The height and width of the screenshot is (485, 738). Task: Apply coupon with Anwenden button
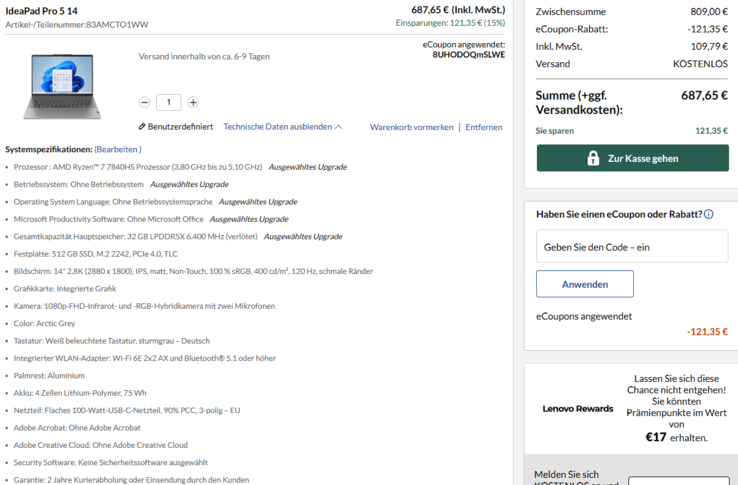click(x=585, y=284)
